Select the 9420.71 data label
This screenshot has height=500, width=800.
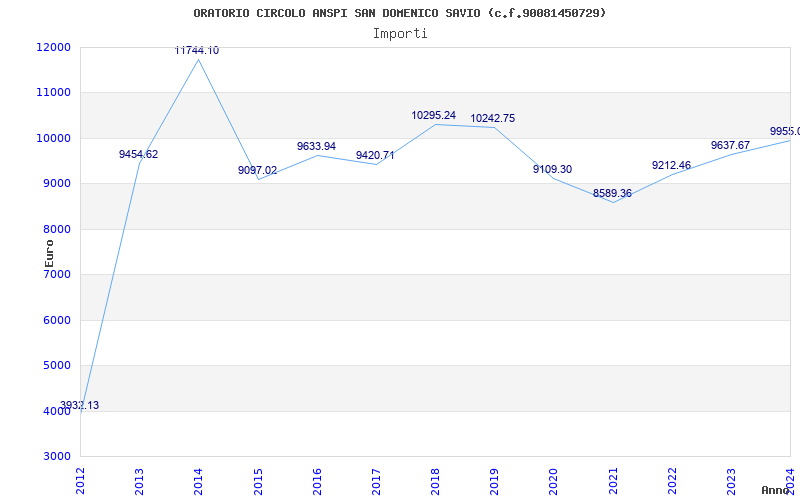(375, 156)
